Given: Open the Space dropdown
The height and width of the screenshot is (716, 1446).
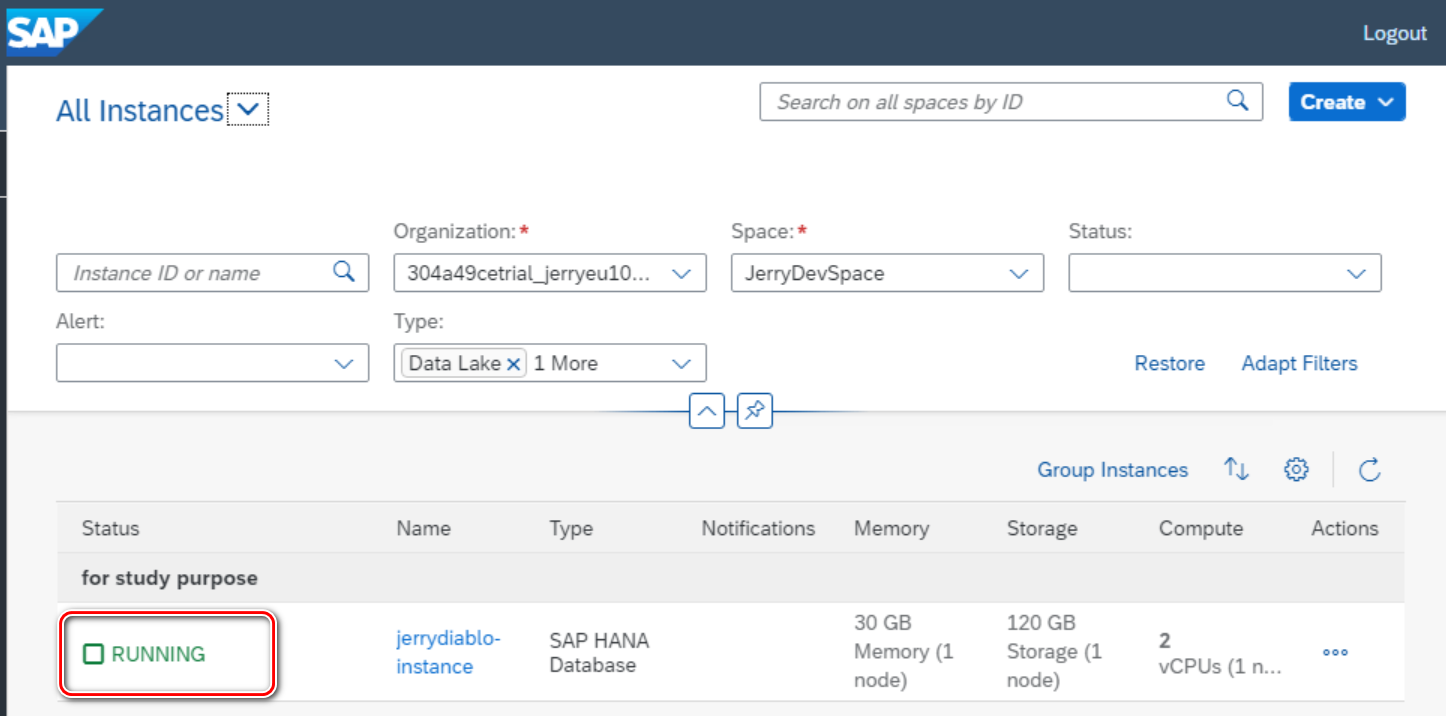Looking at the screenshot, I should 1019,273.
